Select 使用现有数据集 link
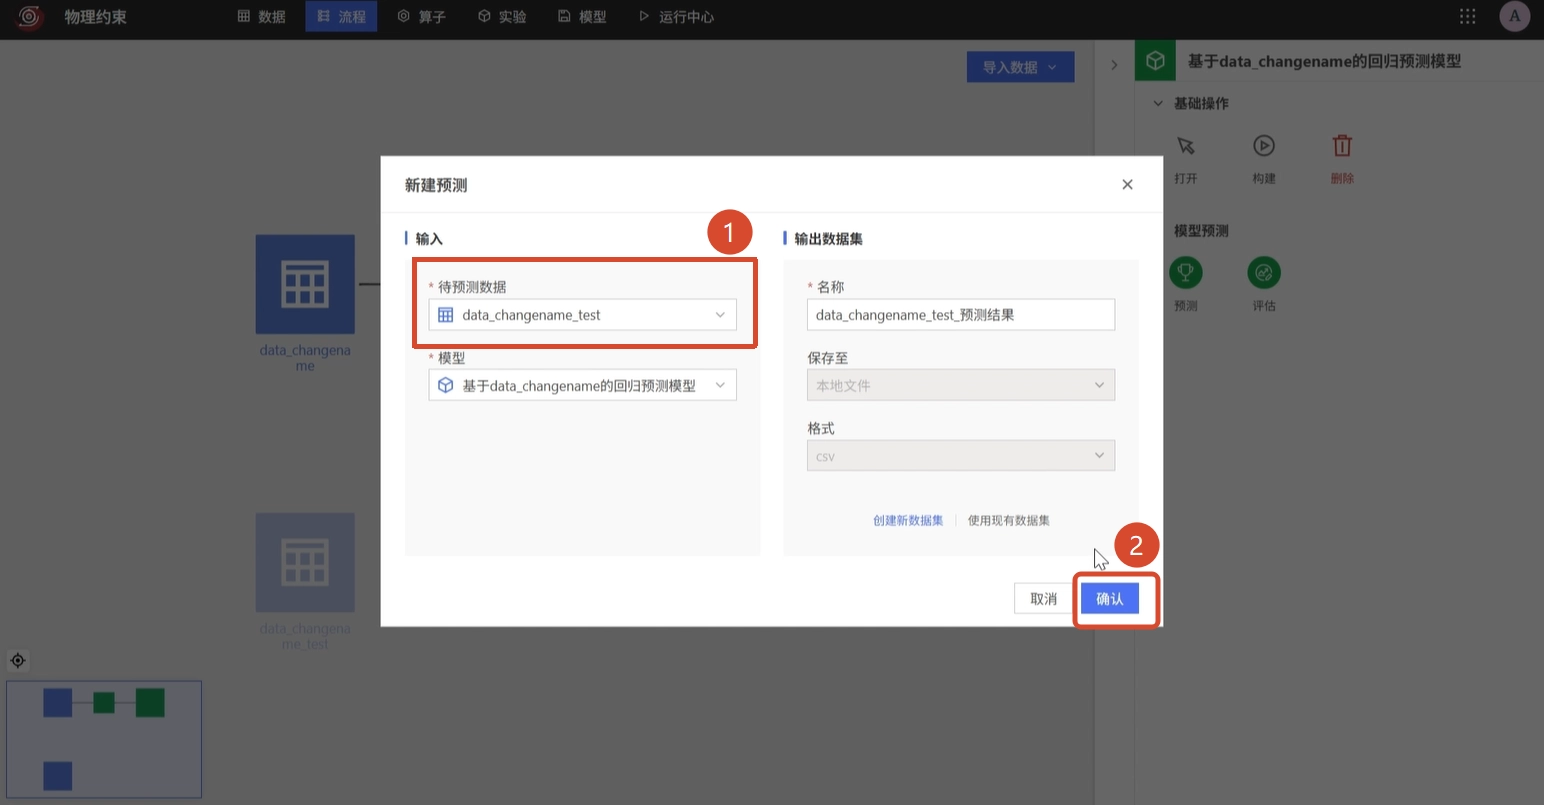 (x=1009, y=520)
